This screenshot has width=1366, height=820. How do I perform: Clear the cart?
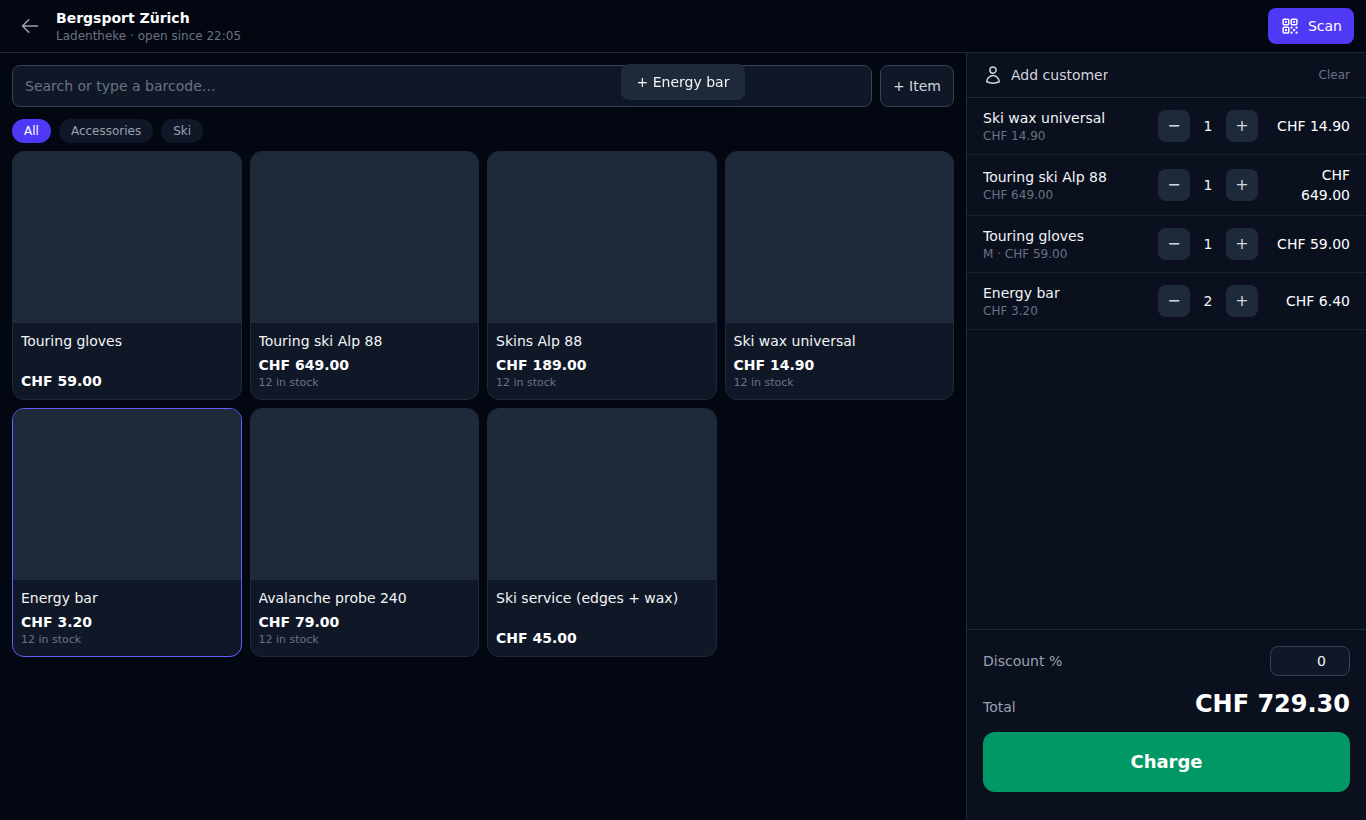tap(1334, 75)
